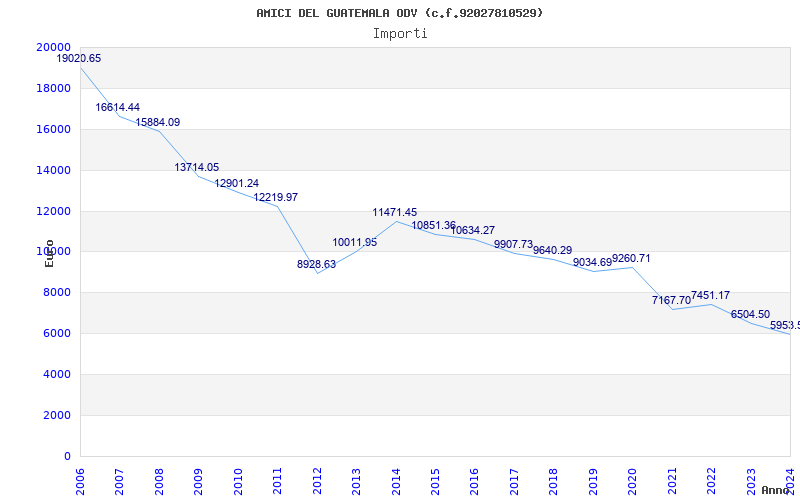This screenshot has height=500, width=800.
Task: Click the y-axis value 20000
Action: coord(54,47)
